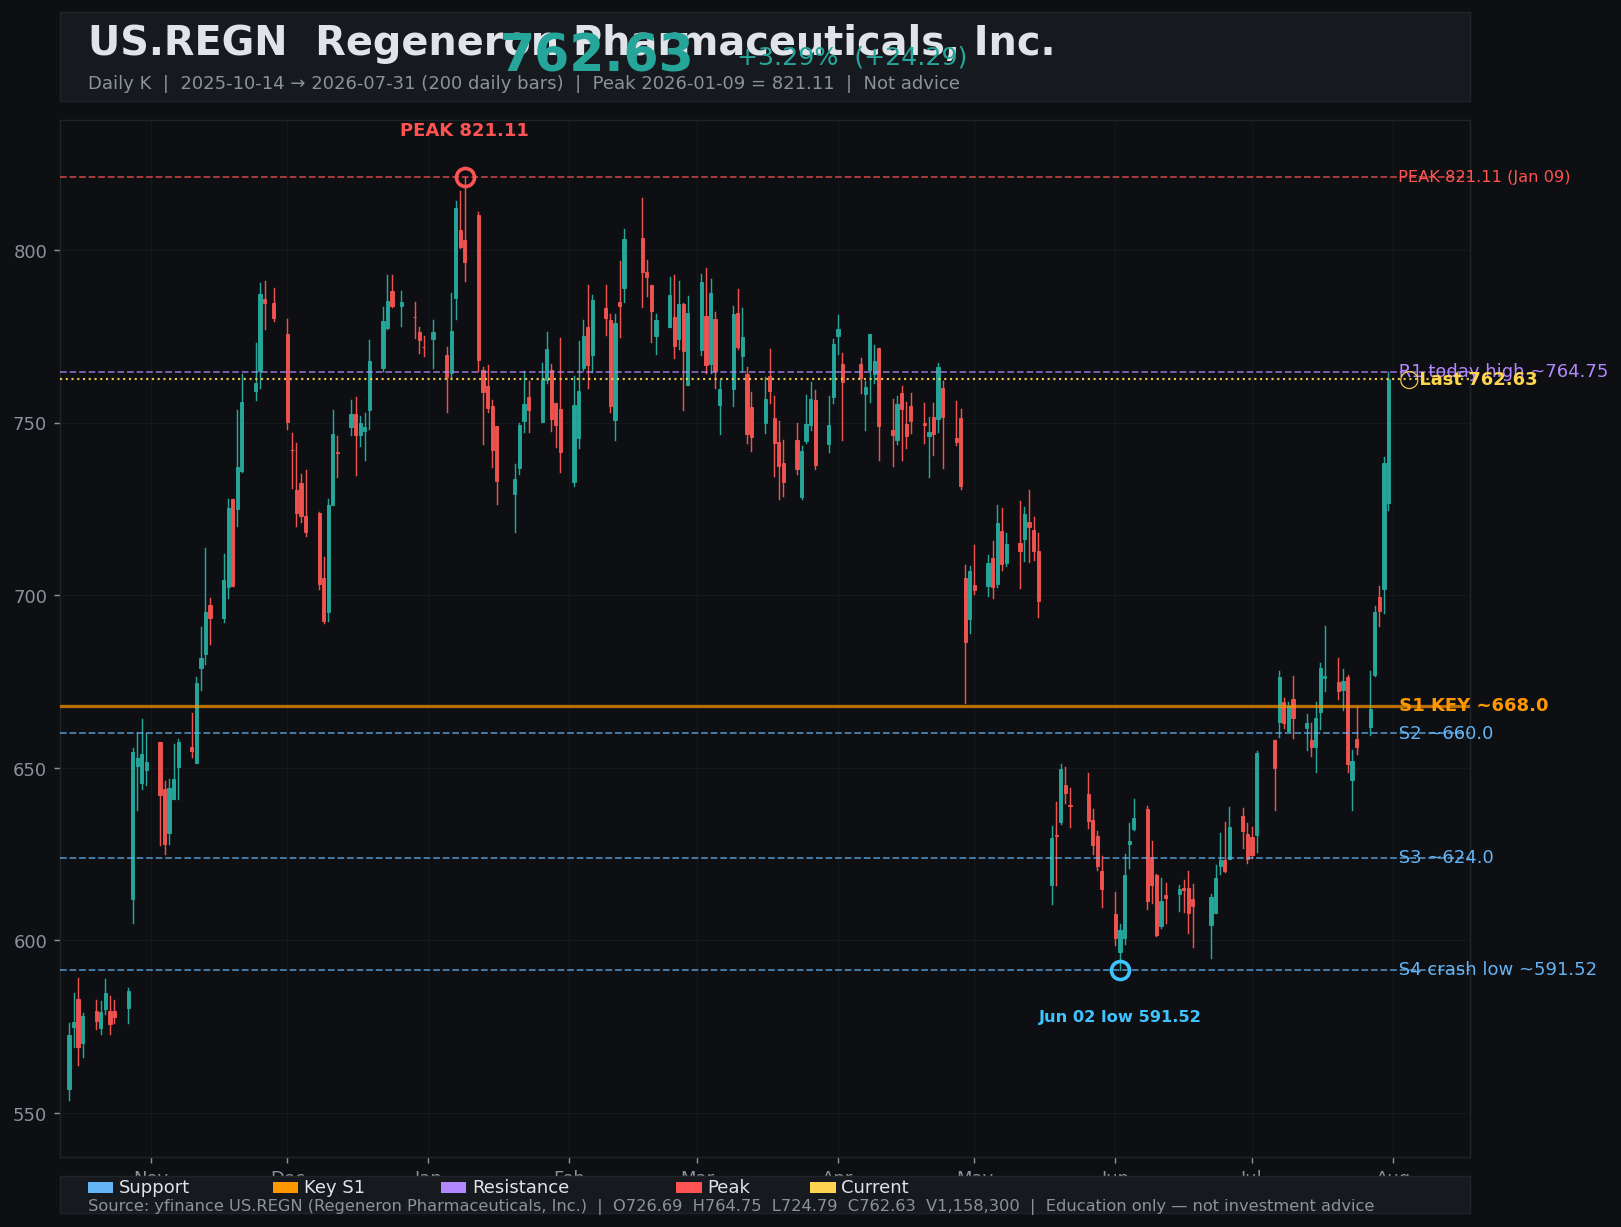Image resolution: width=1621 pixels, height=1227 pixels.
Task: Select the "Current" legend label
Action: [x=875, y=1188]
